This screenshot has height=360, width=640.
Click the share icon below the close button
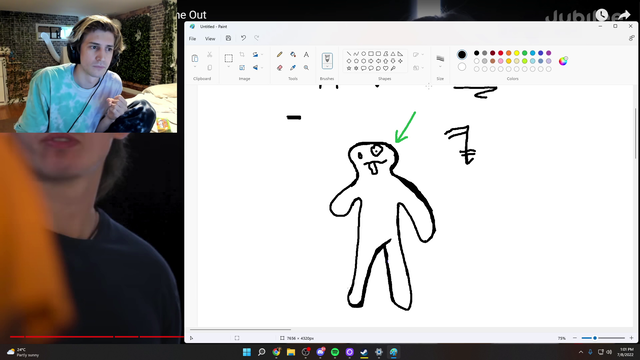pos(631,38)
